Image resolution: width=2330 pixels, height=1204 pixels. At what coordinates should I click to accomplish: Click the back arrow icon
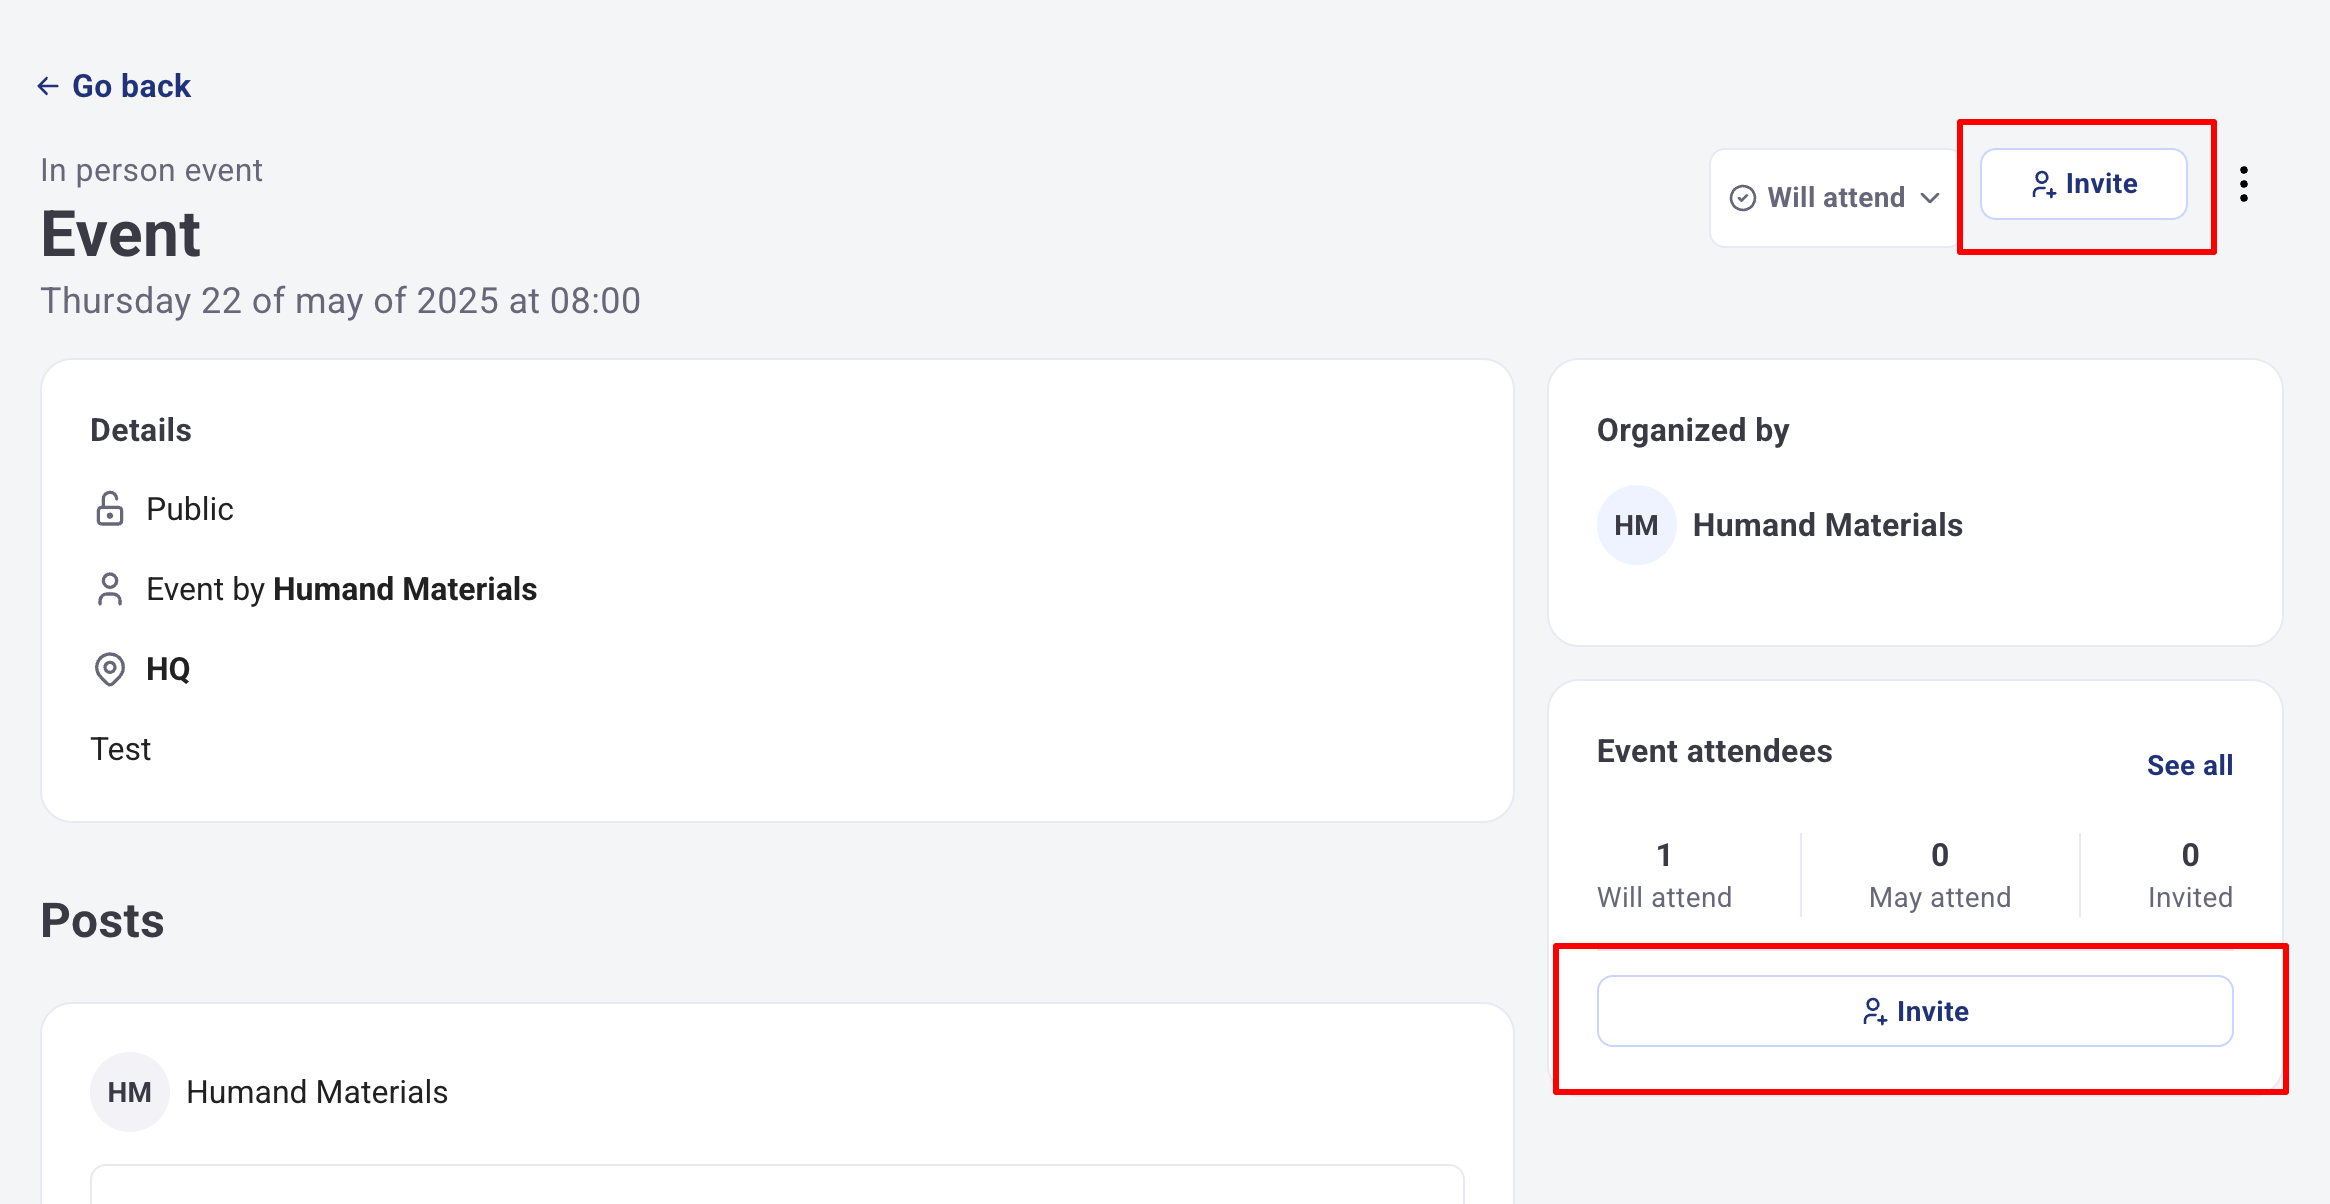pos(48,86)
